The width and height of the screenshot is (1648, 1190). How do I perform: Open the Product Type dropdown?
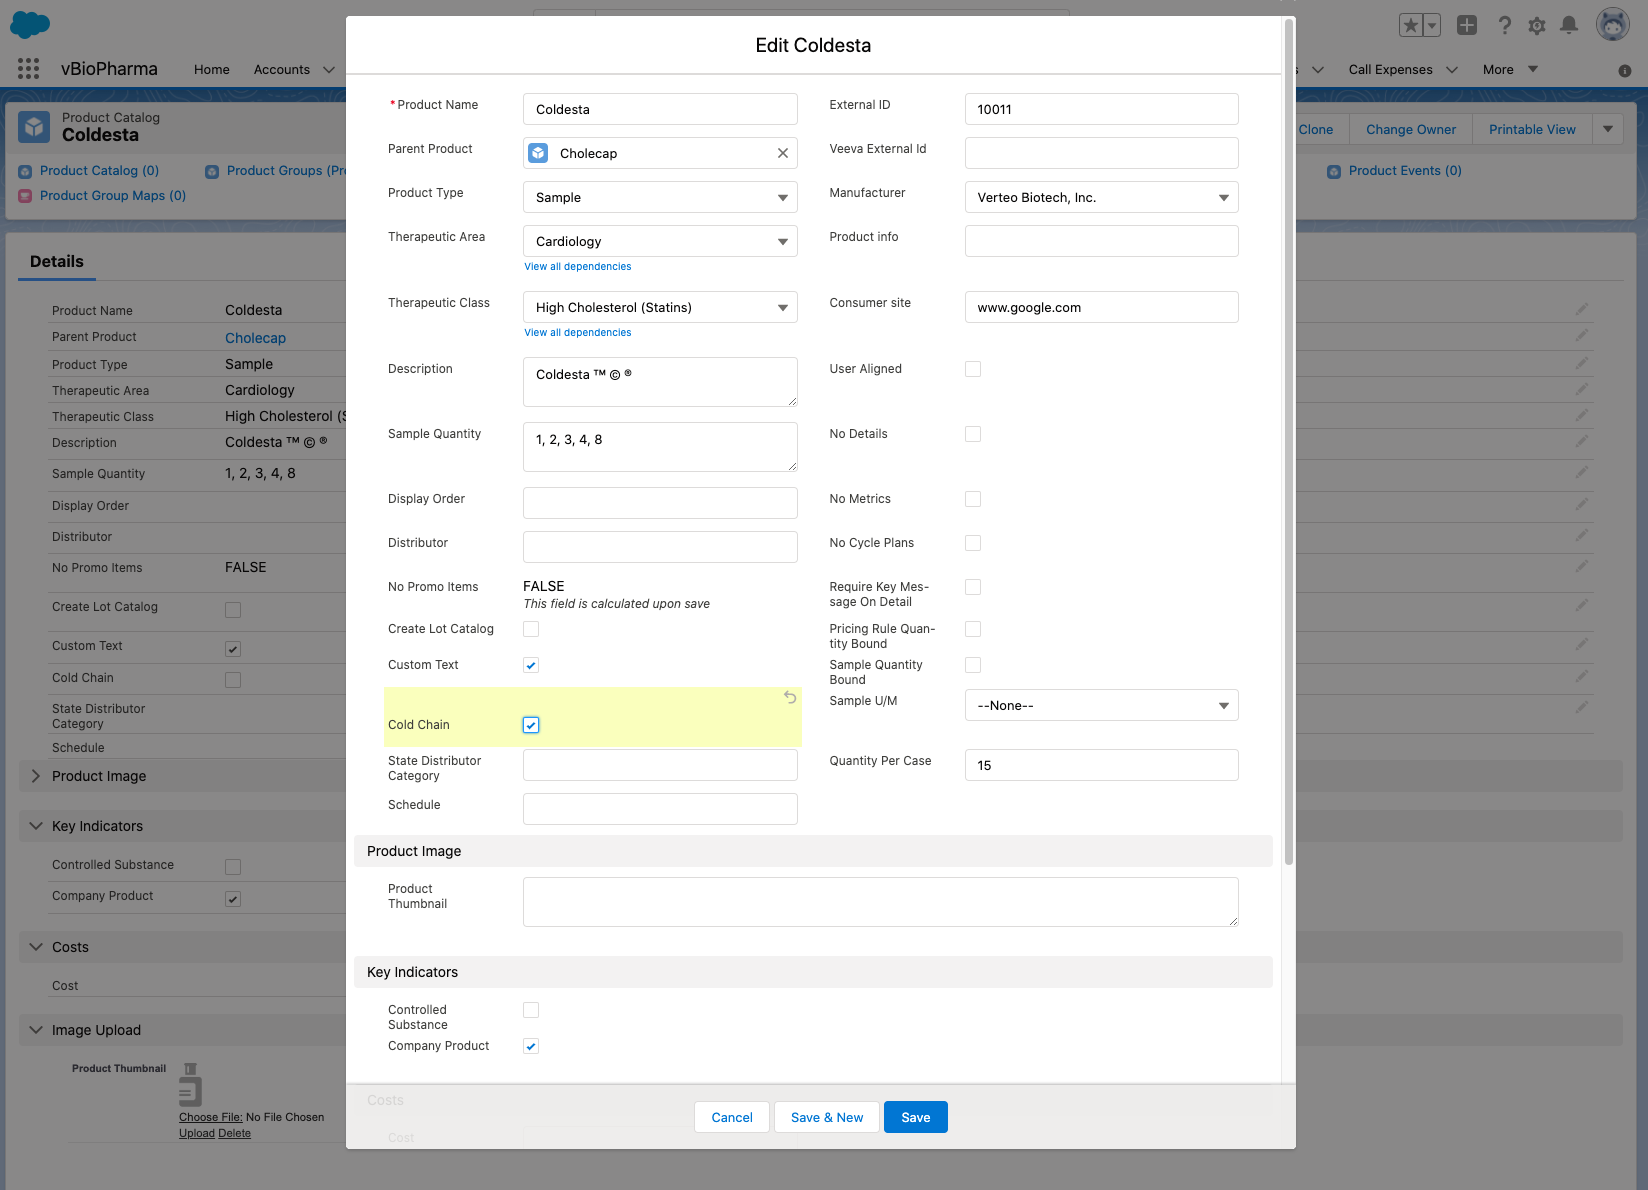tap(660, 197)
